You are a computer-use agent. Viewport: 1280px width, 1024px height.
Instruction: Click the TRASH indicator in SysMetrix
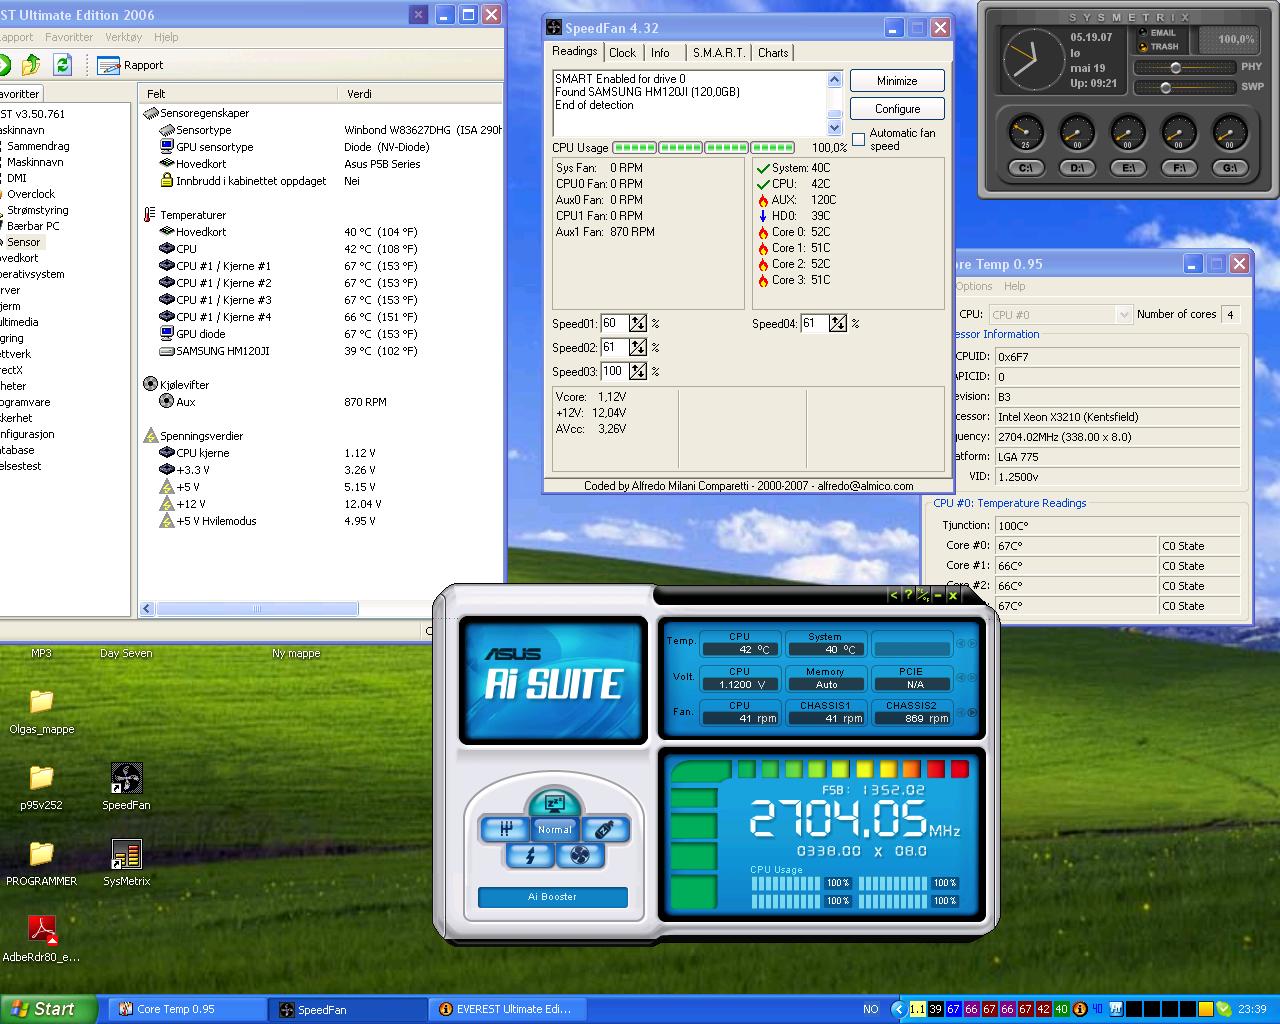(1158, 46)
